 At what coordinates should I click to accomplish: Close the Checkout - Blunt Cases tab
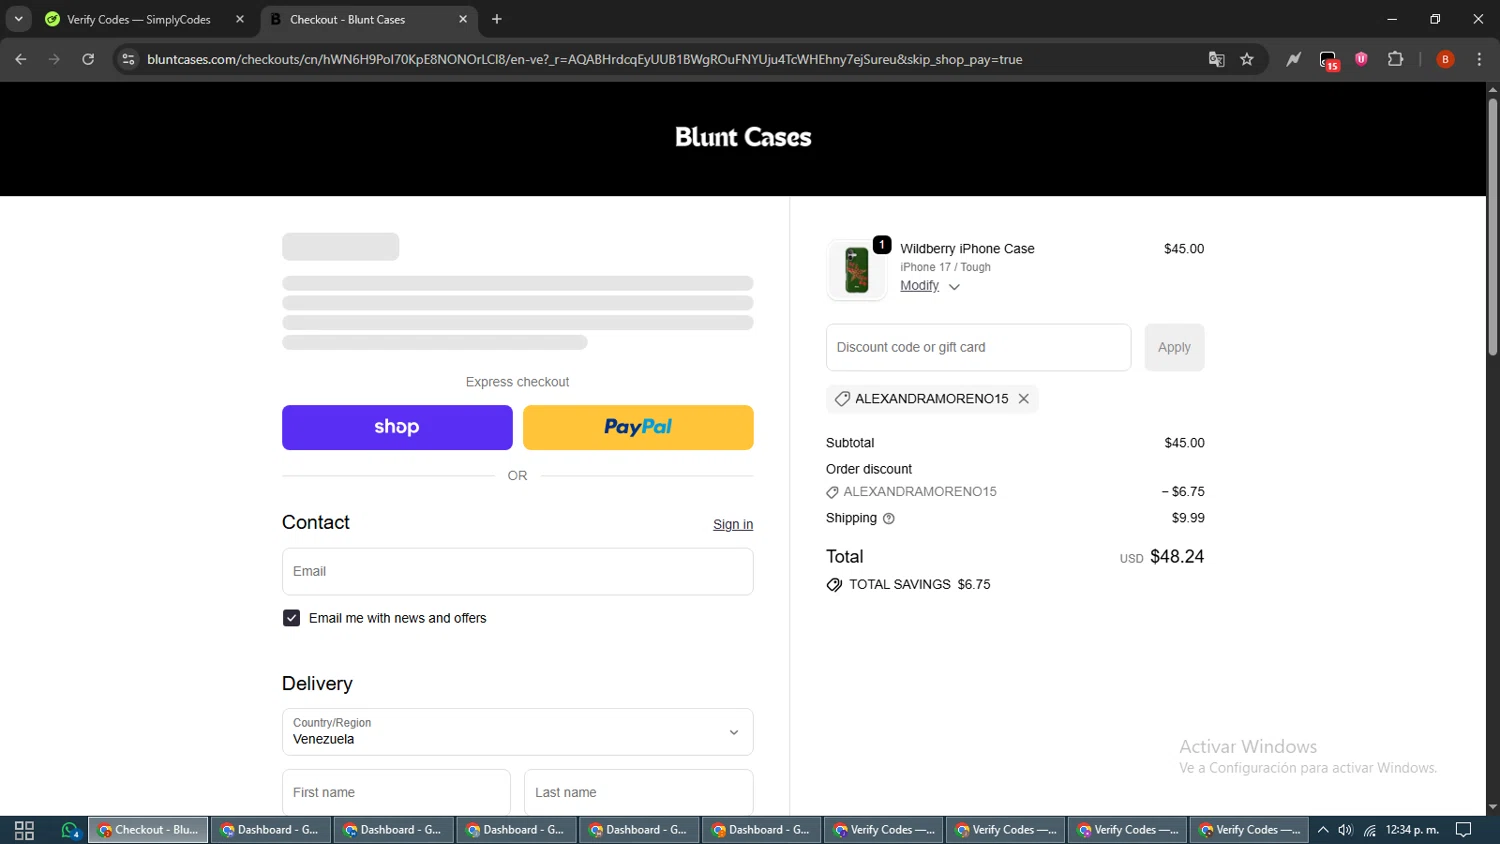[463, 19]
